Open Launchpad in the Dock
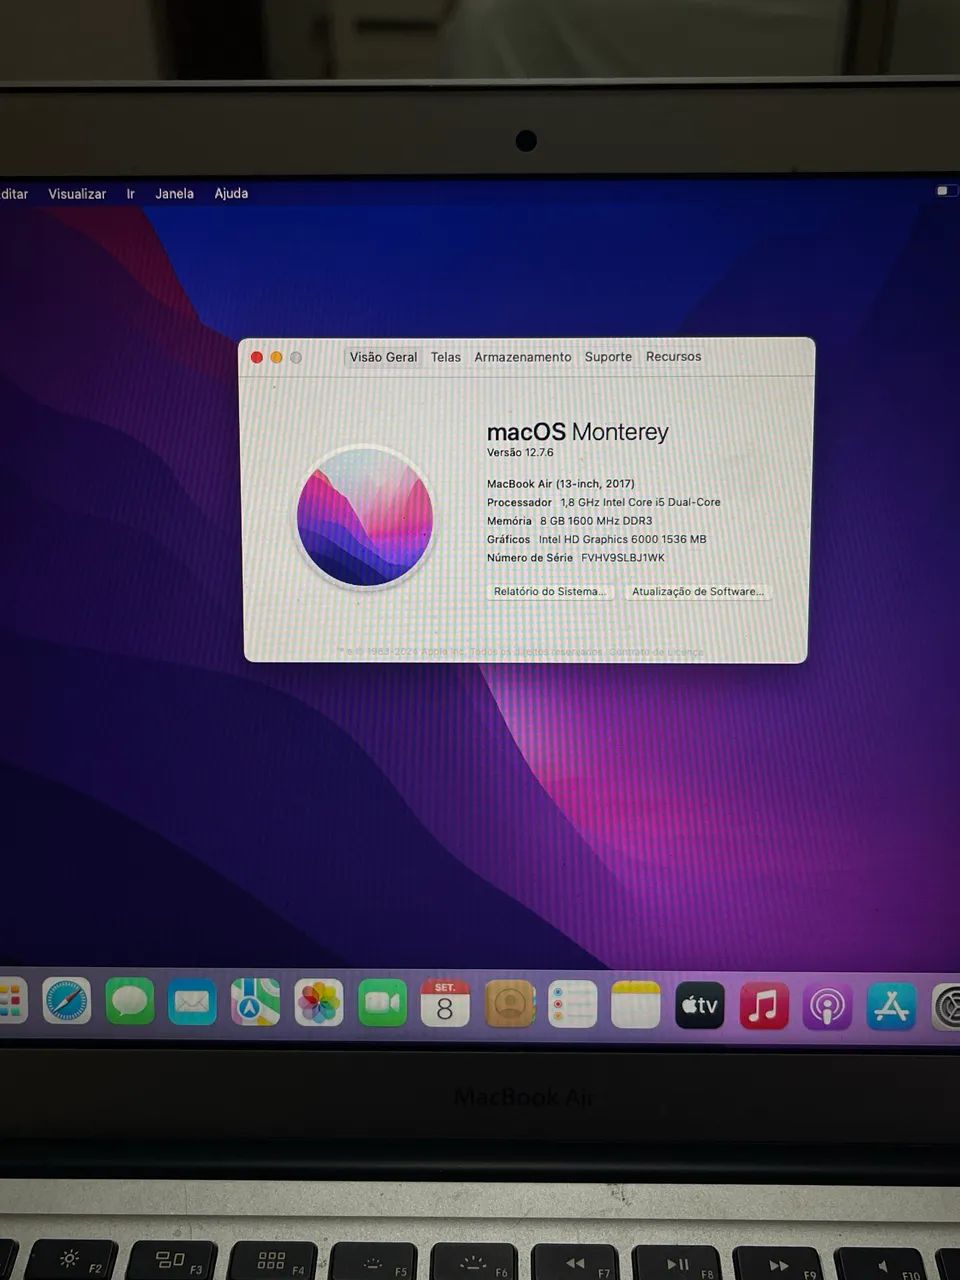Viewport: 960px width, 1280px height. (x=12, y=1001)
